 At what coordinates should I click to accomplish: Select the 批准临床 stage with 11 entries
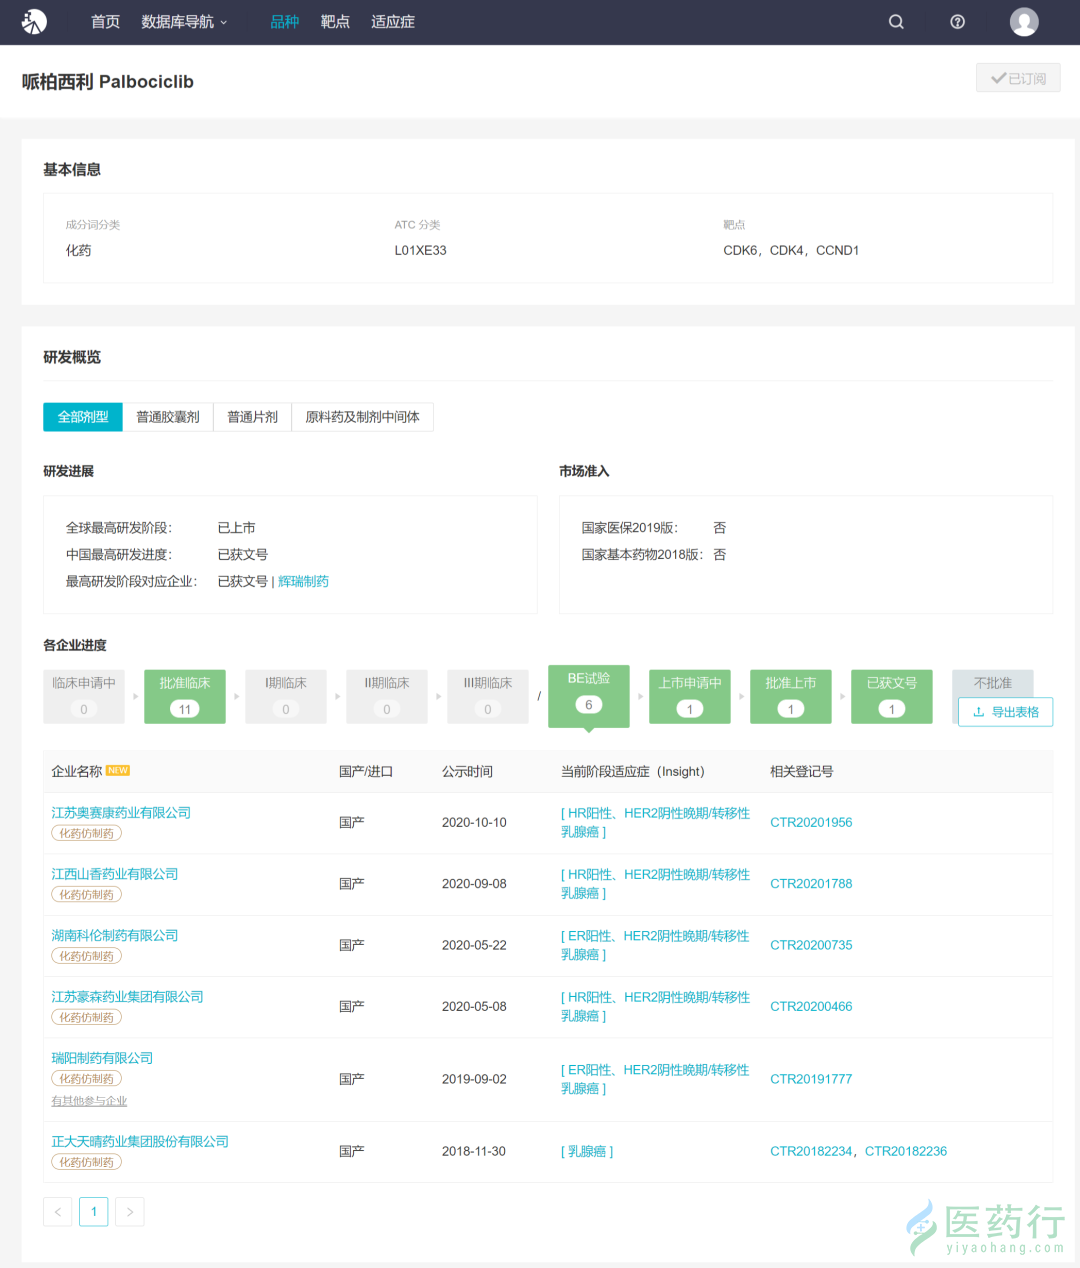(x=185, y=696)
